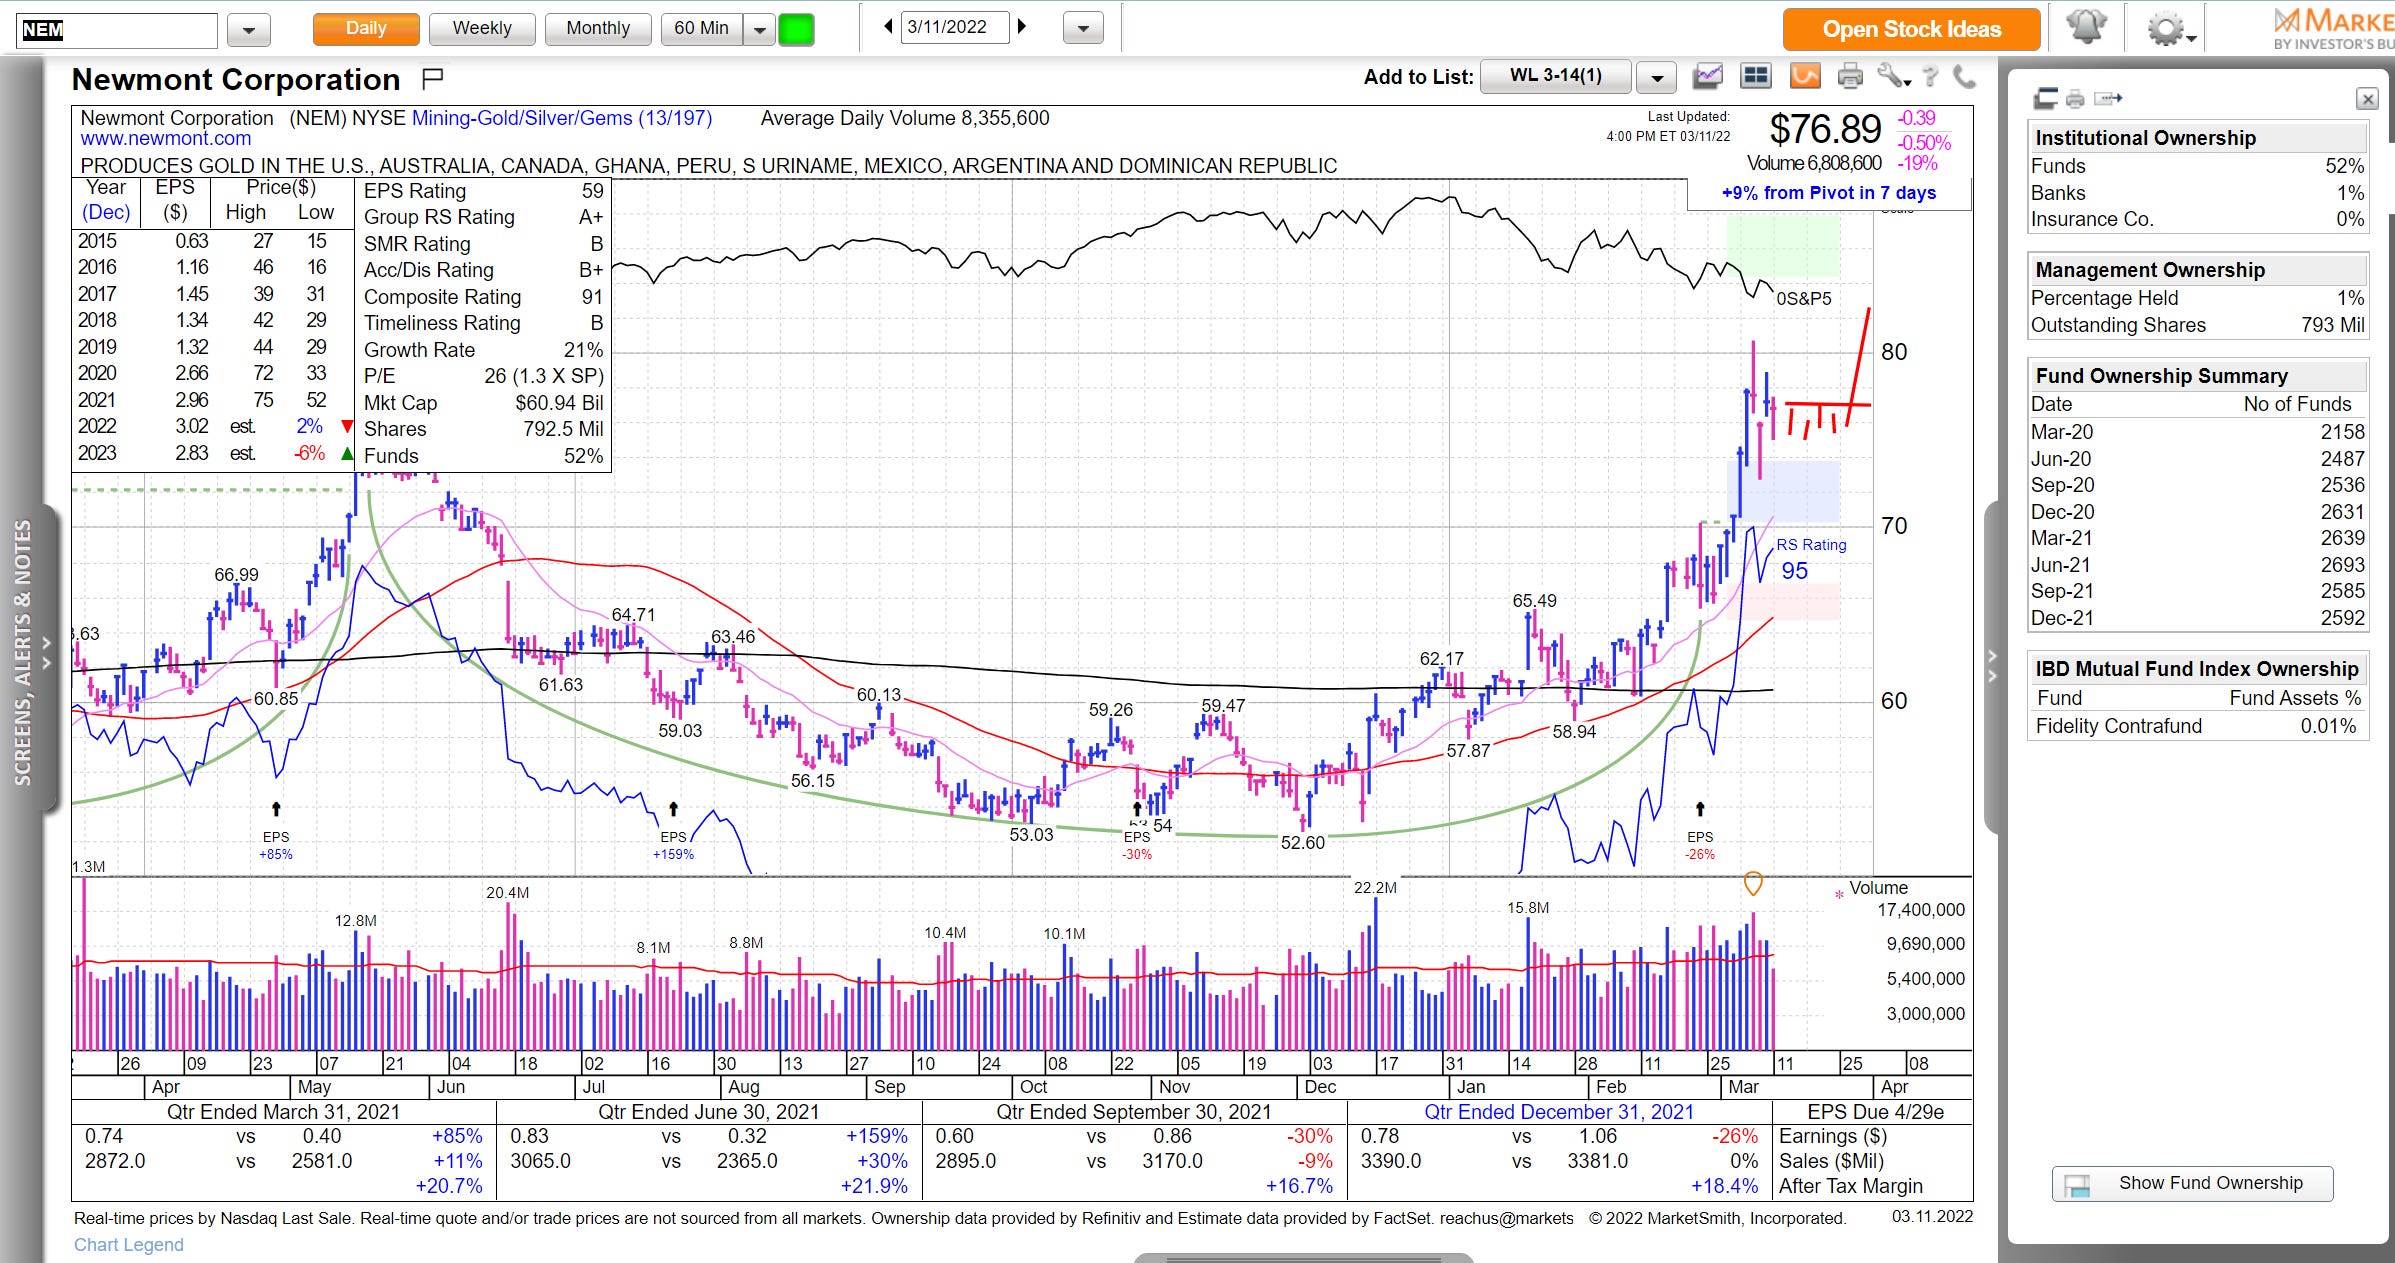Click the NEM symbol input field
This screenshot has width=2395, height=1263.
tap(117, 29)
